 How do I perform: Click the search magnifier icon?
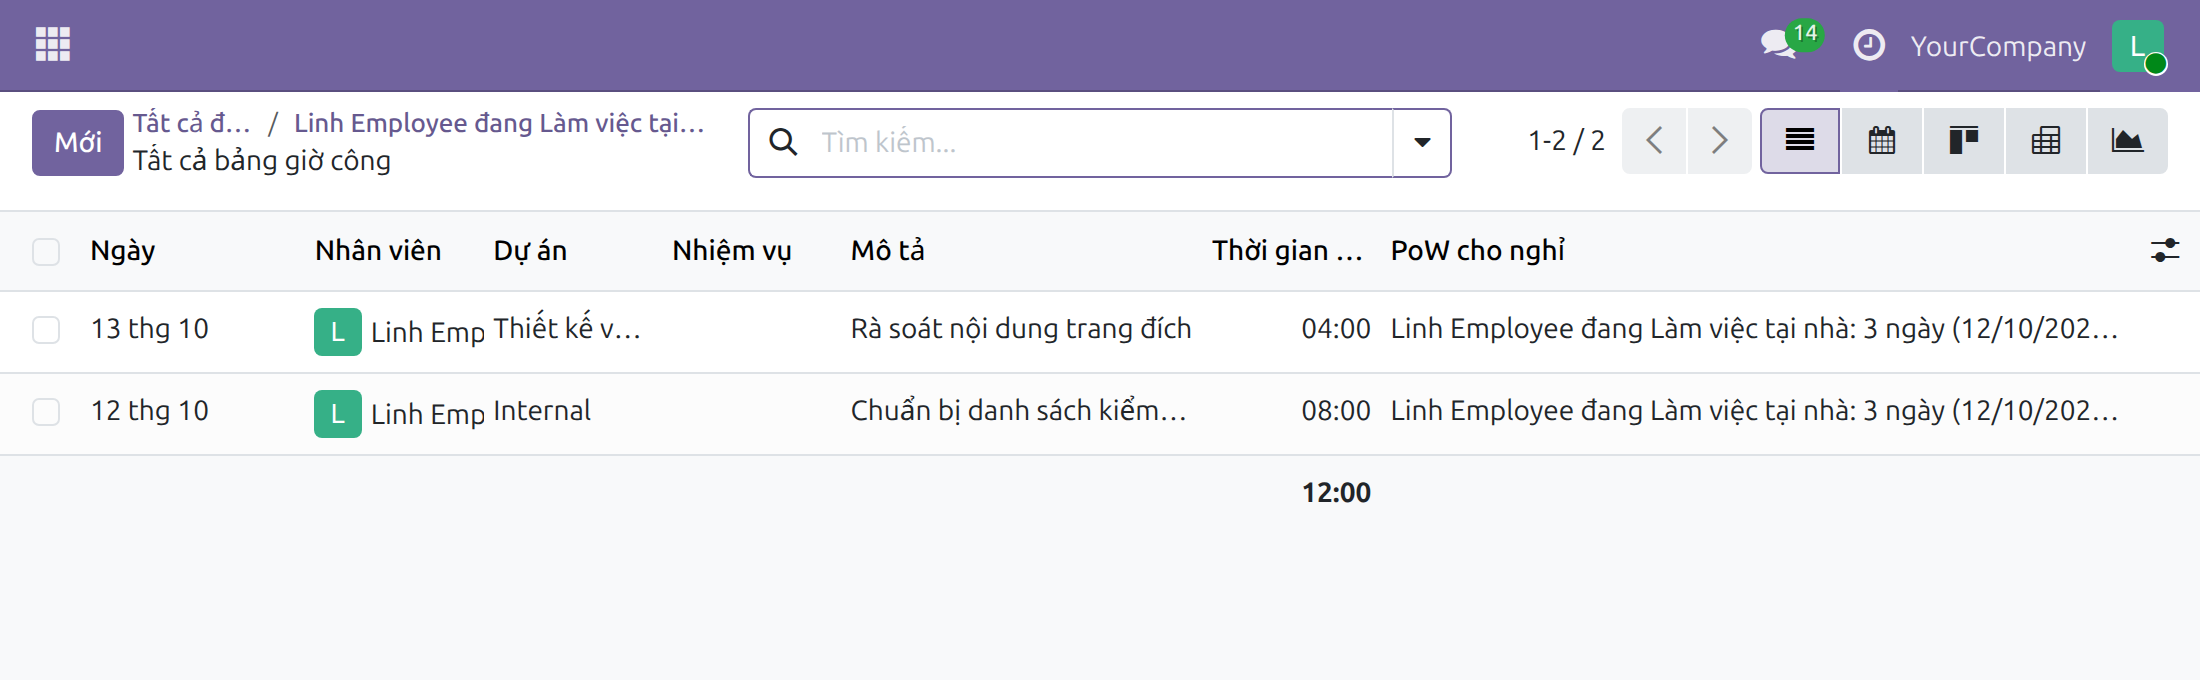click(784, 143)
